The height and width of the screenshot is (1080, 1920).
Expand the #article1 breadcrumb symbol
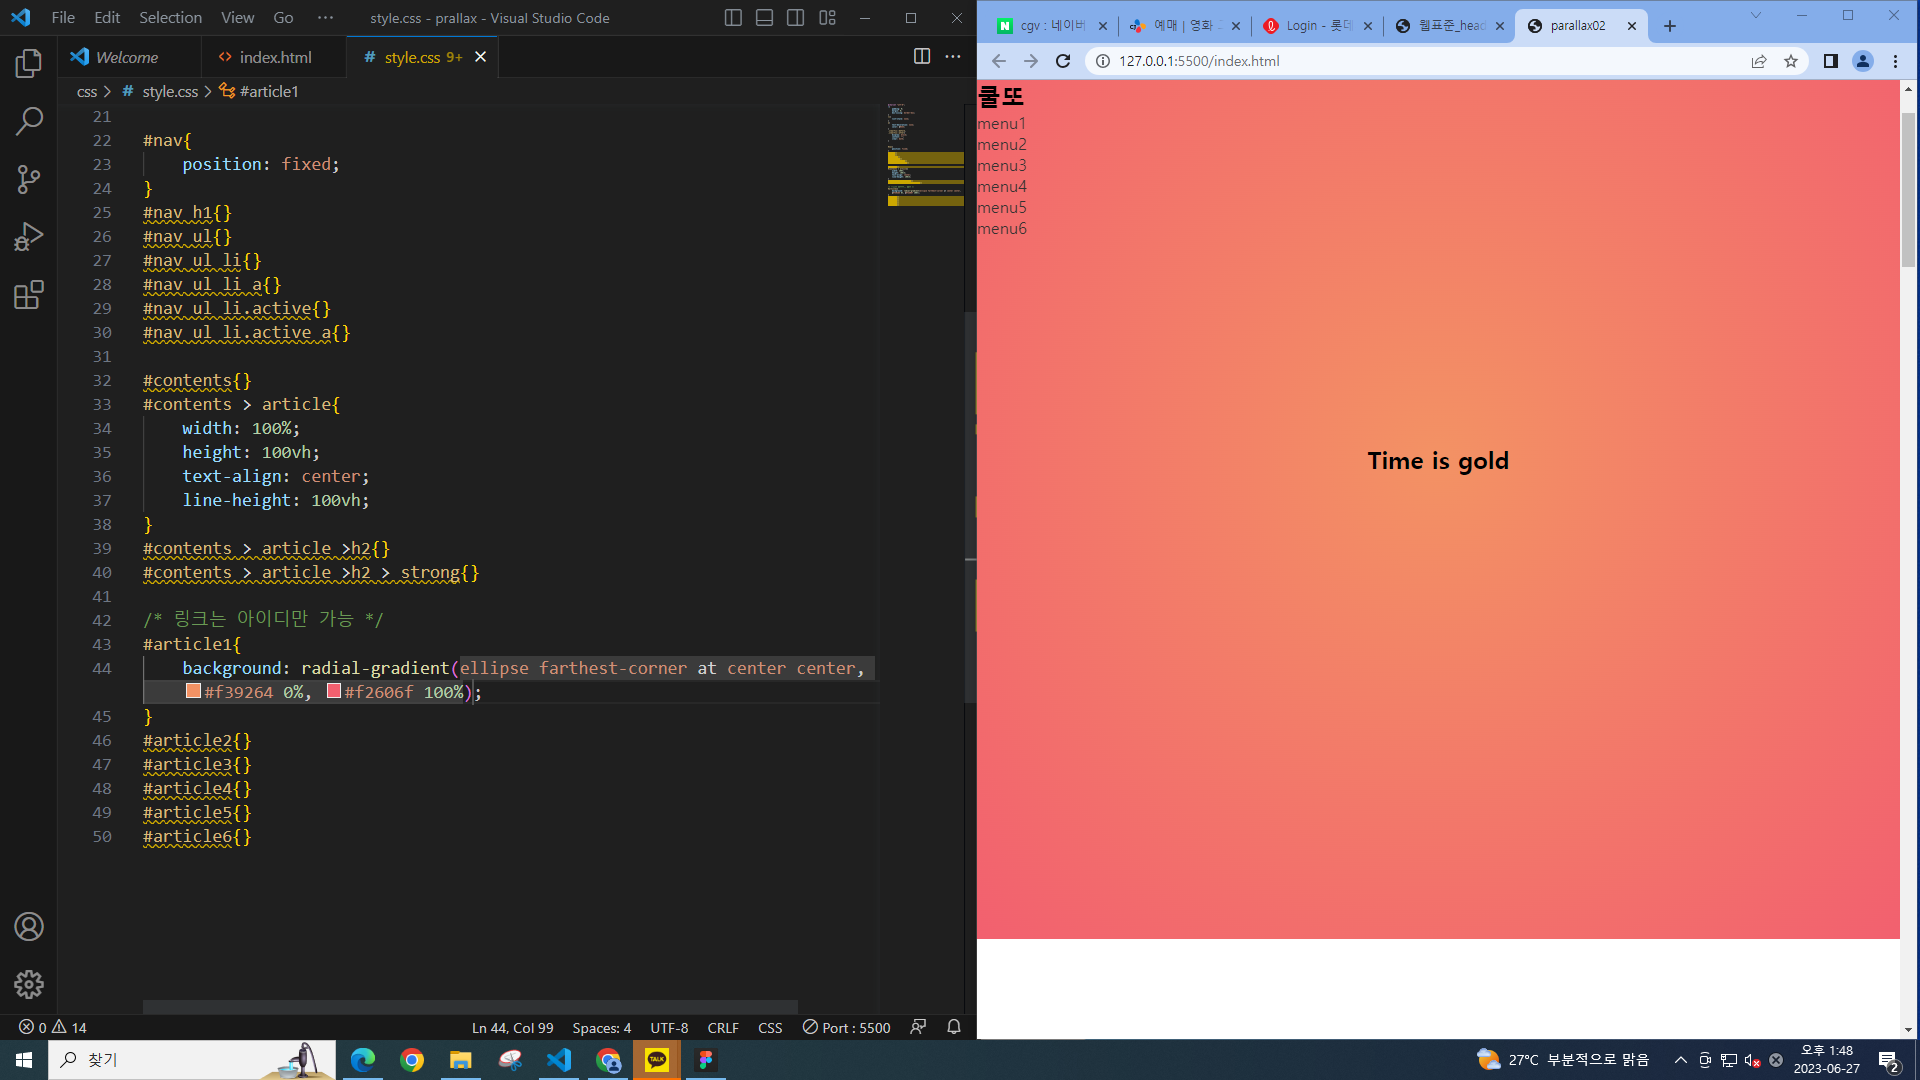click(x=268, y=91)
